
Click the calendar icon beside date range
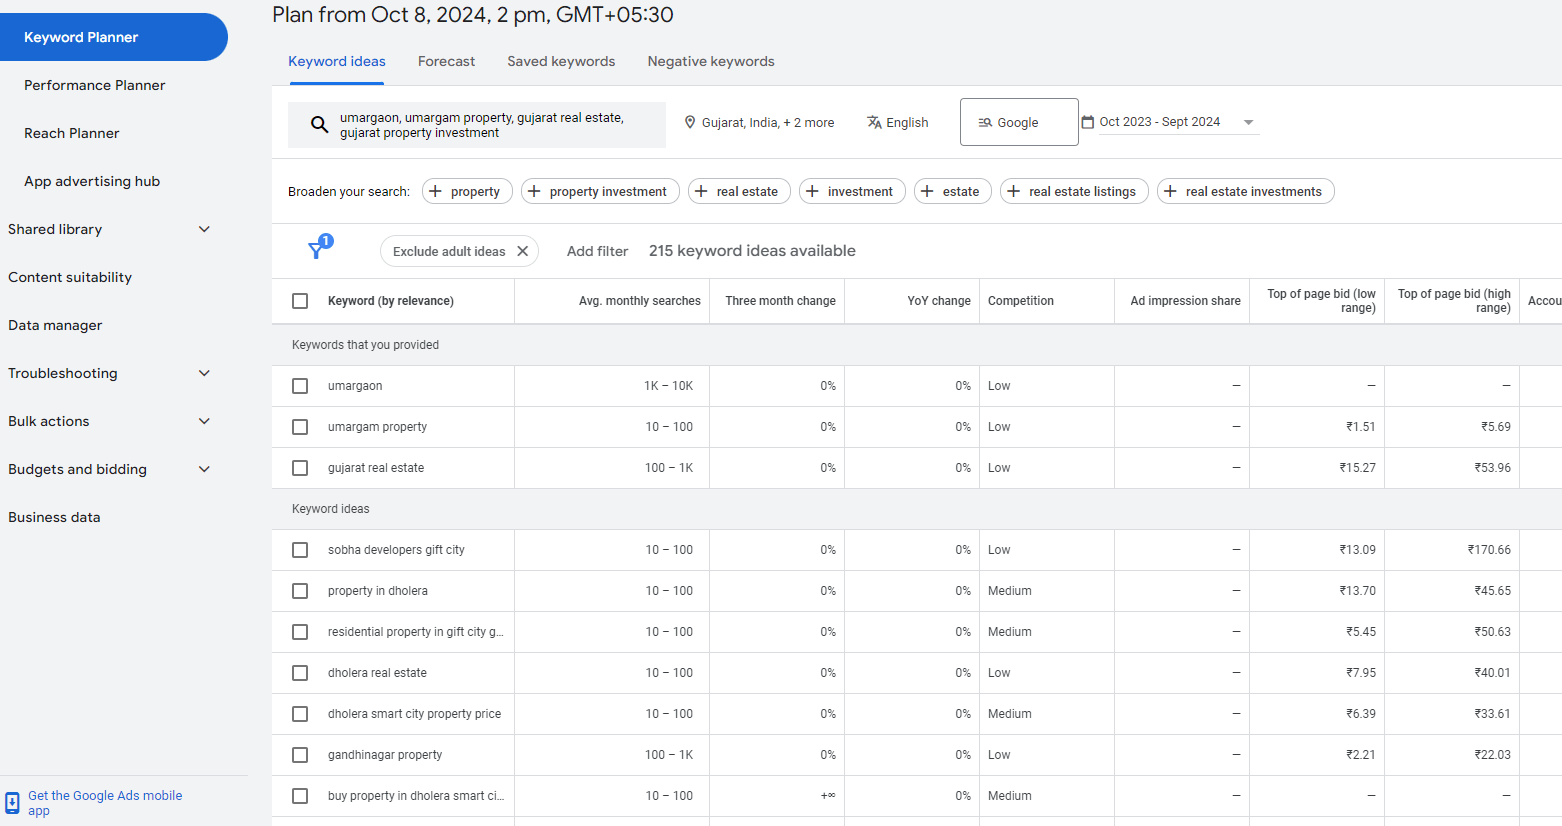(x=1088, y=122)
